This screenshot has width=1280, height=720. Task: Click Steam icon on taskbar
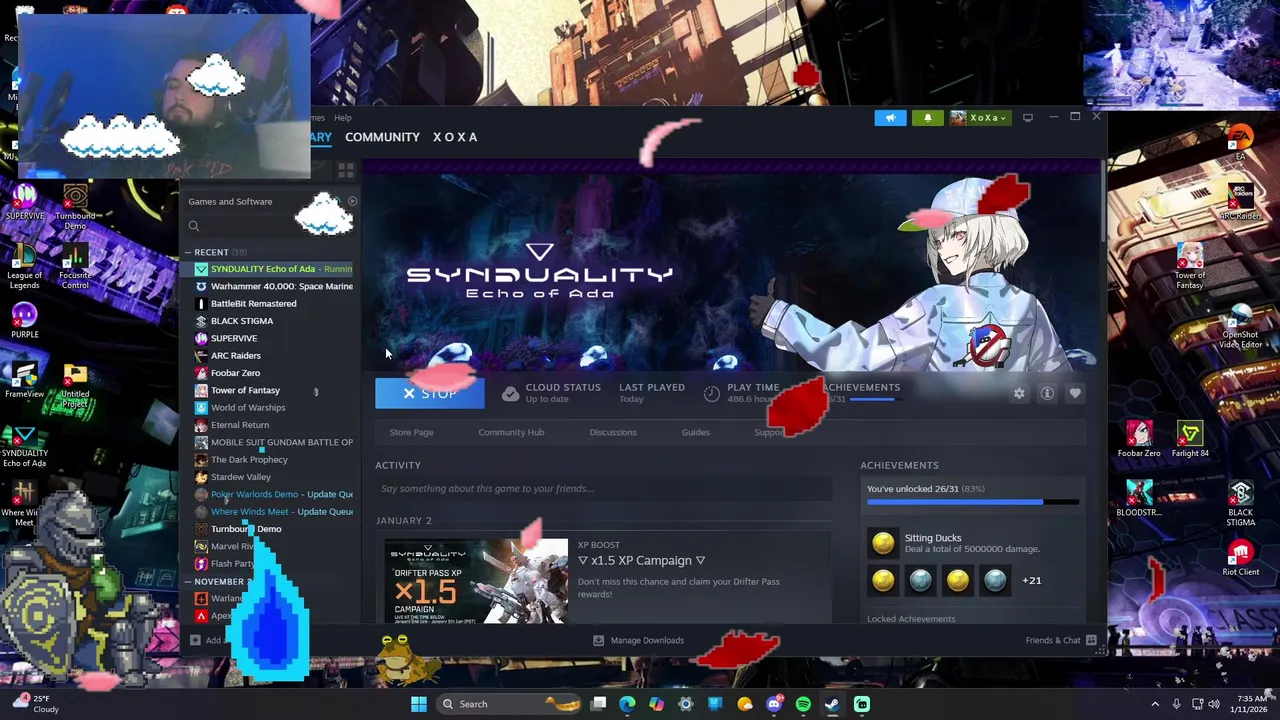point(832,704)
